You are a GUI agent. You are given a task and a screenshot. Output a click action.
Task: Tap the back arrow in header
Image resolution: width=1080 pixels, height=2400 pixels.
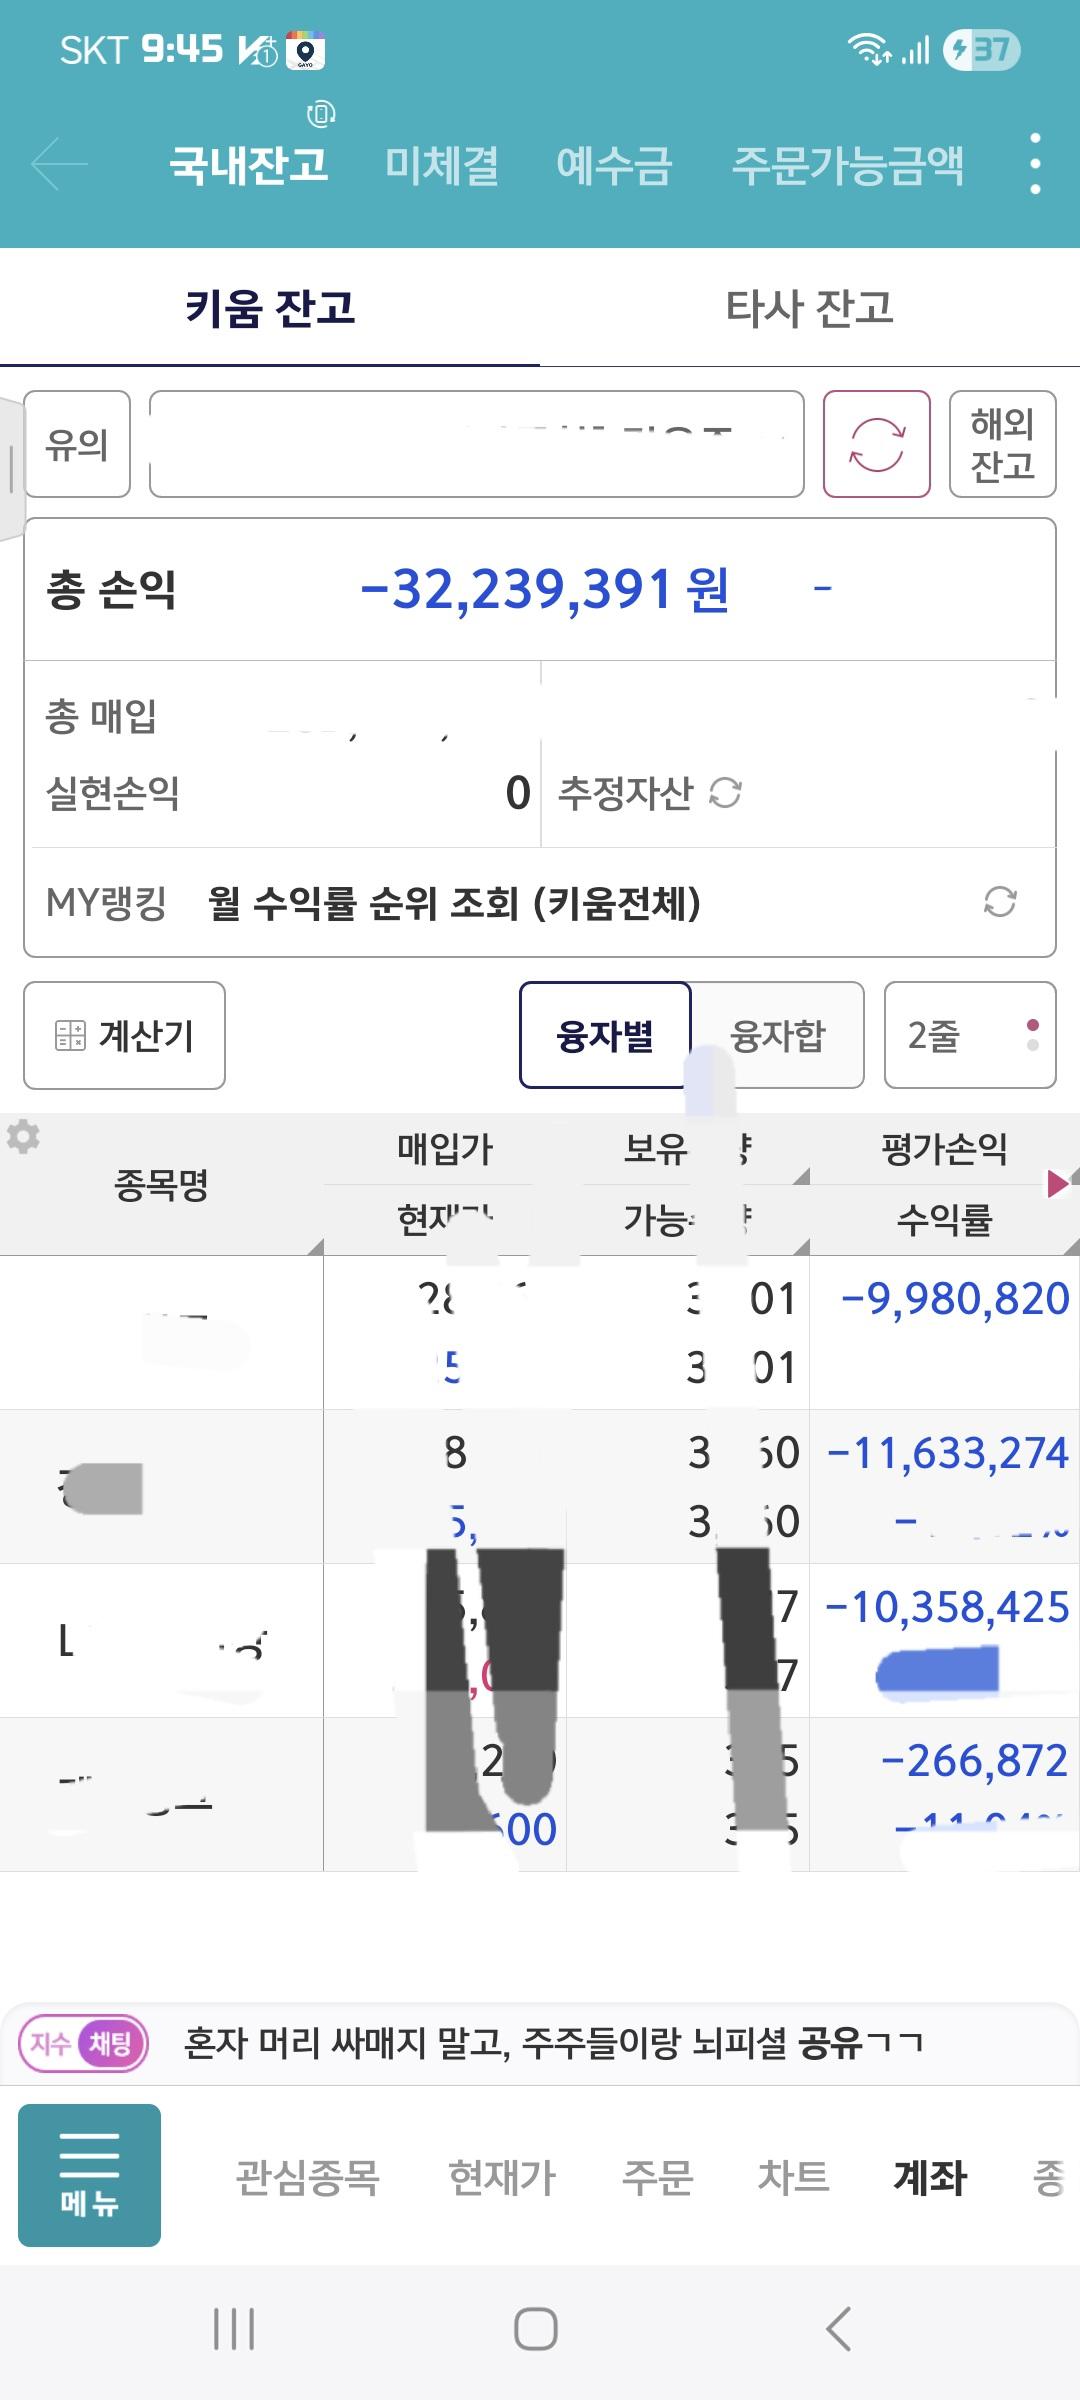pos(60,163)
